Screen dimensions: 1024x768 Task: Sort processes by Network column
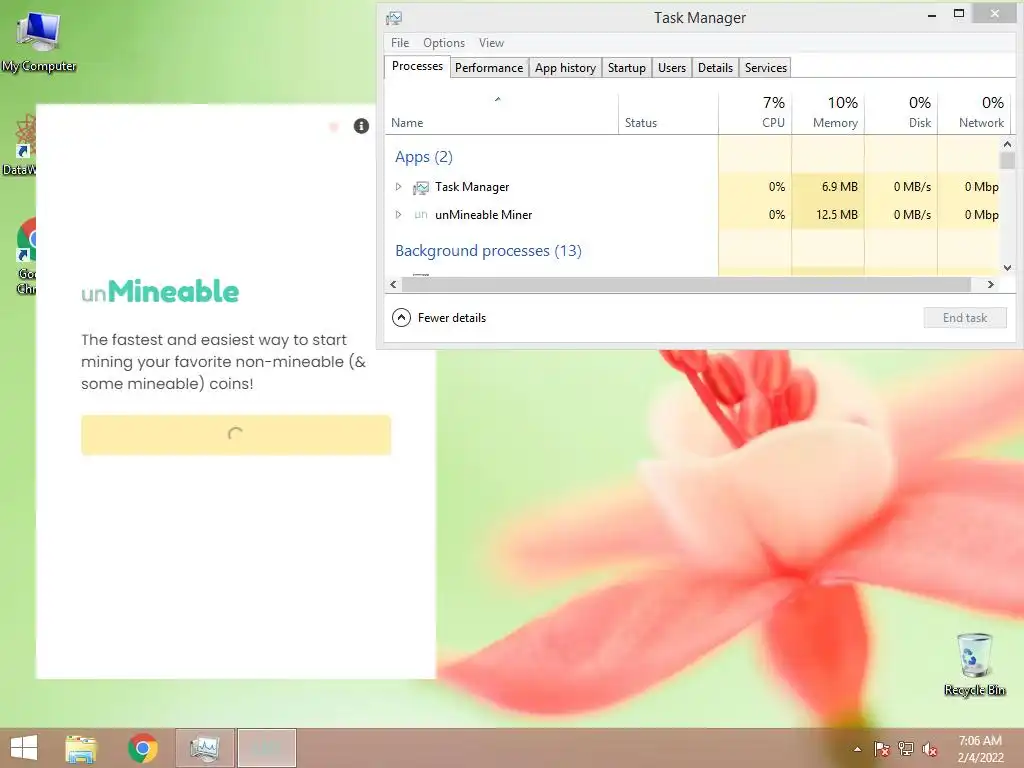974,114
